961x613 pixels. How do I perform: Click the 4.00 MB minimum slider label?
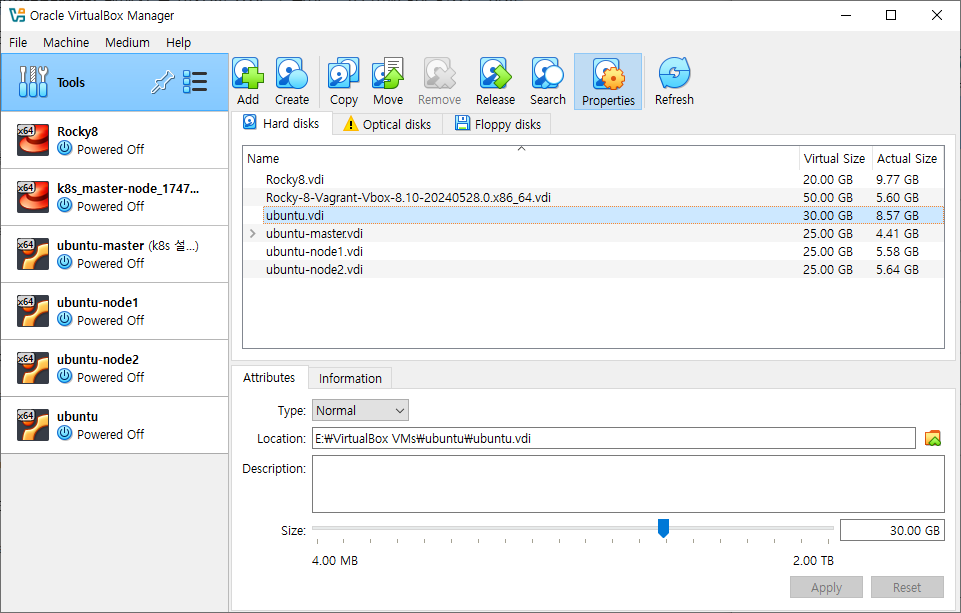(335, 560)
